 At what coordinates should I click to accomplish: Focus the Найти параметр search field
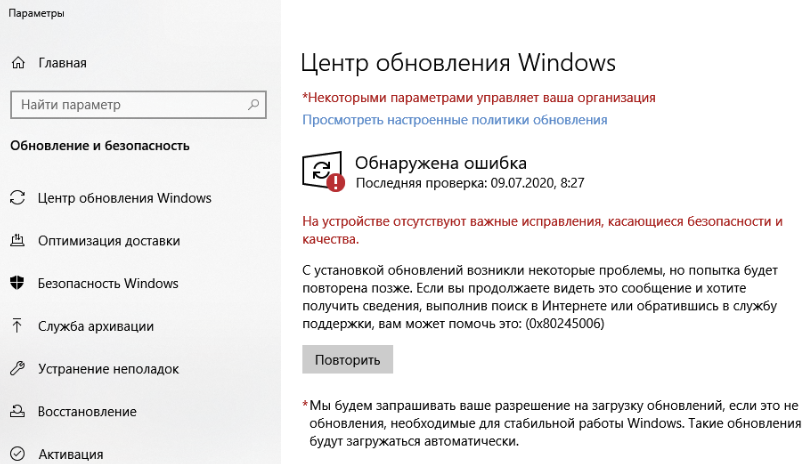click(x=138, y=105)
